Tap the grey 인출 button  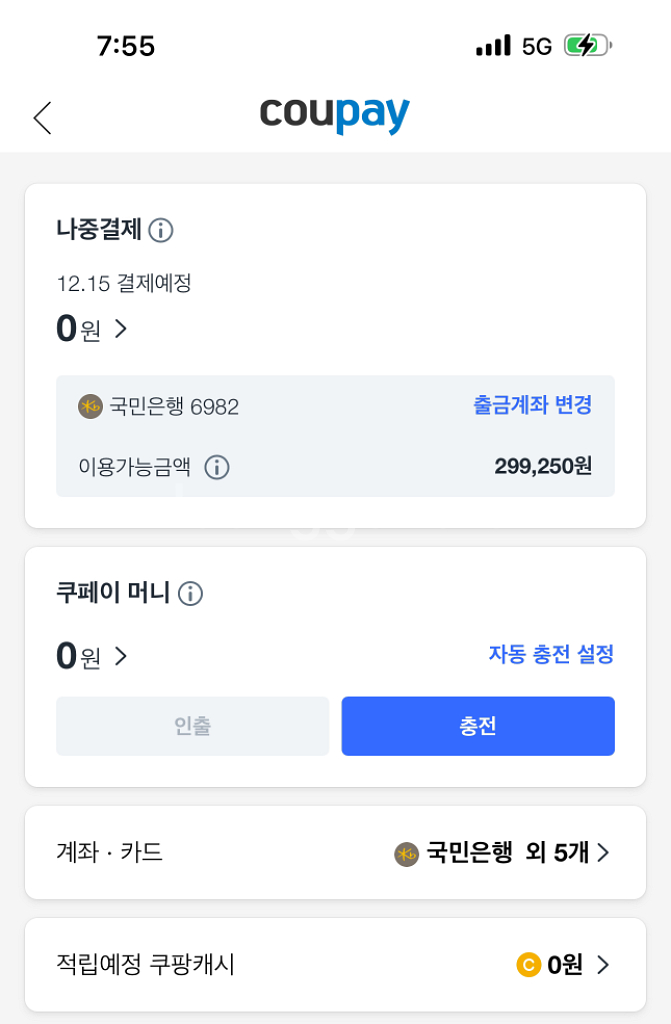[193, 726]
